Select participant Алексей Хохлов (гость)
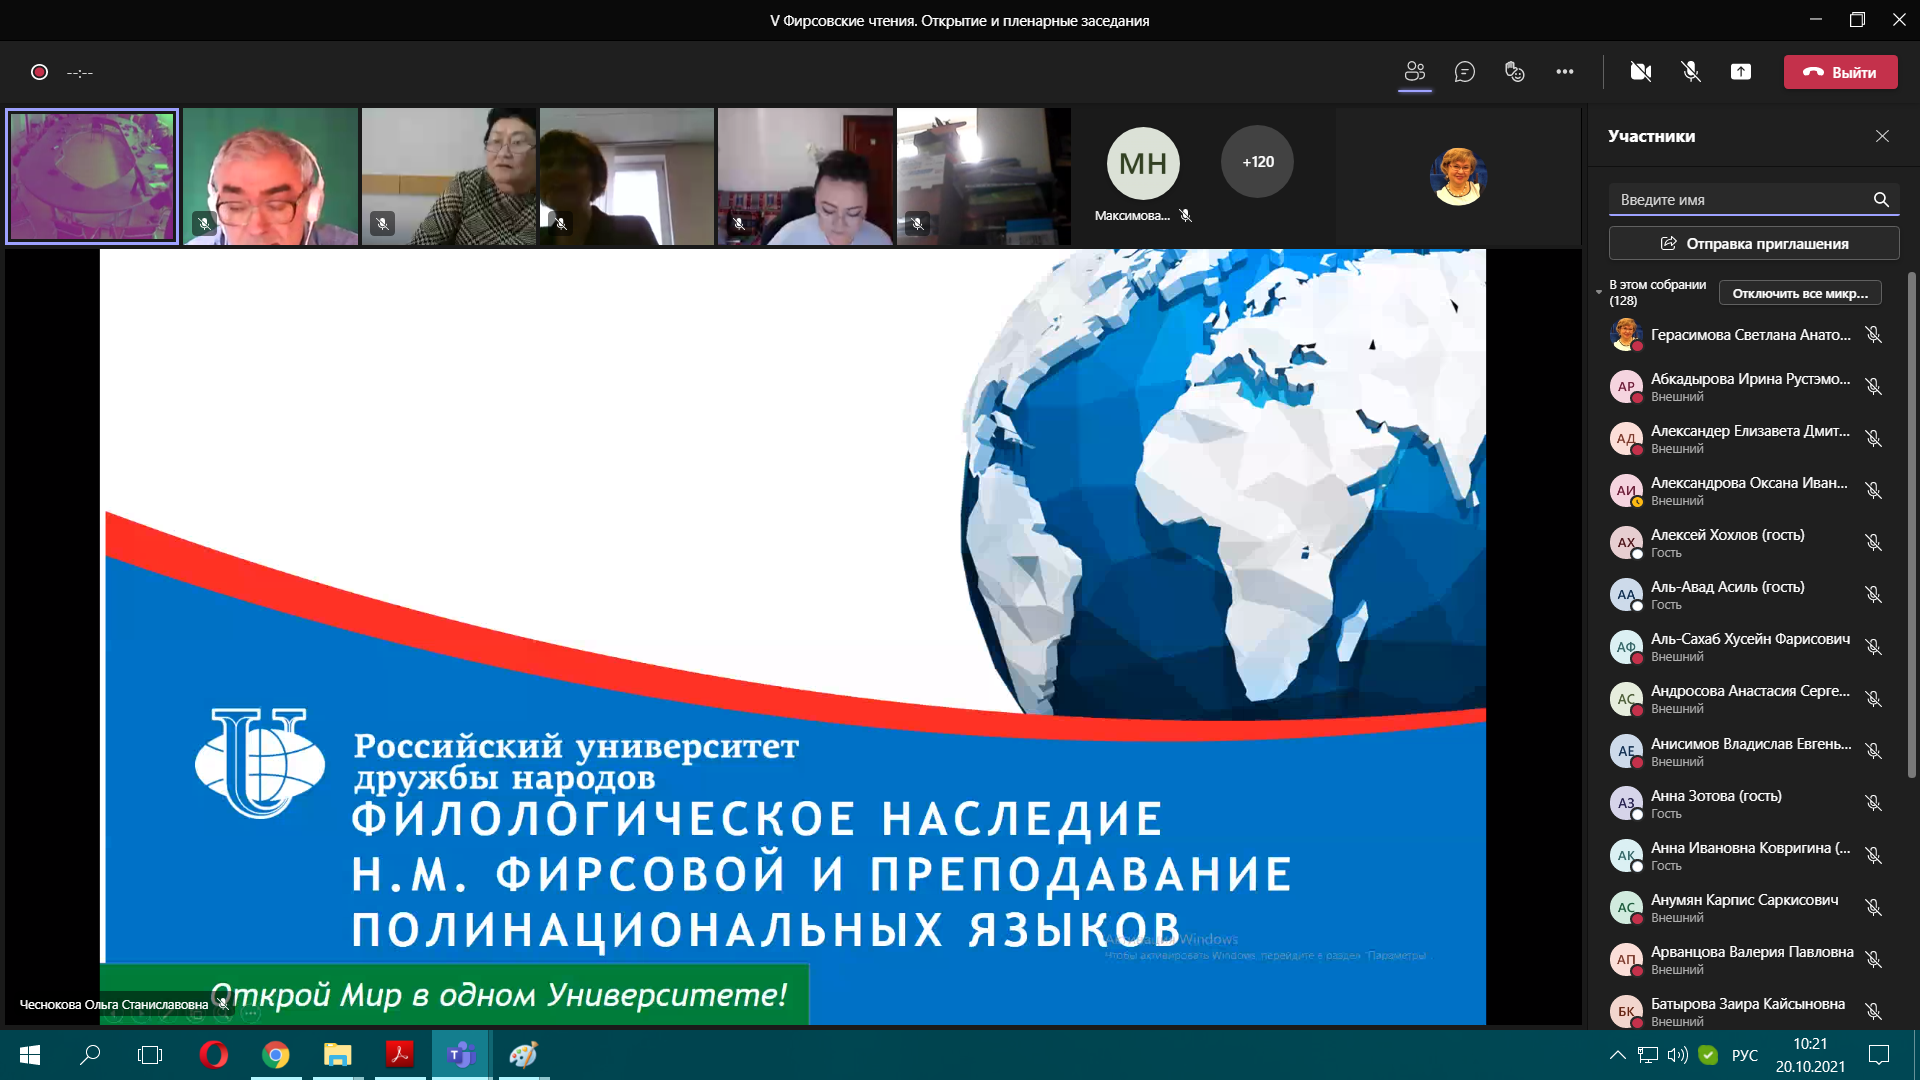 (x=1727, y=542)
